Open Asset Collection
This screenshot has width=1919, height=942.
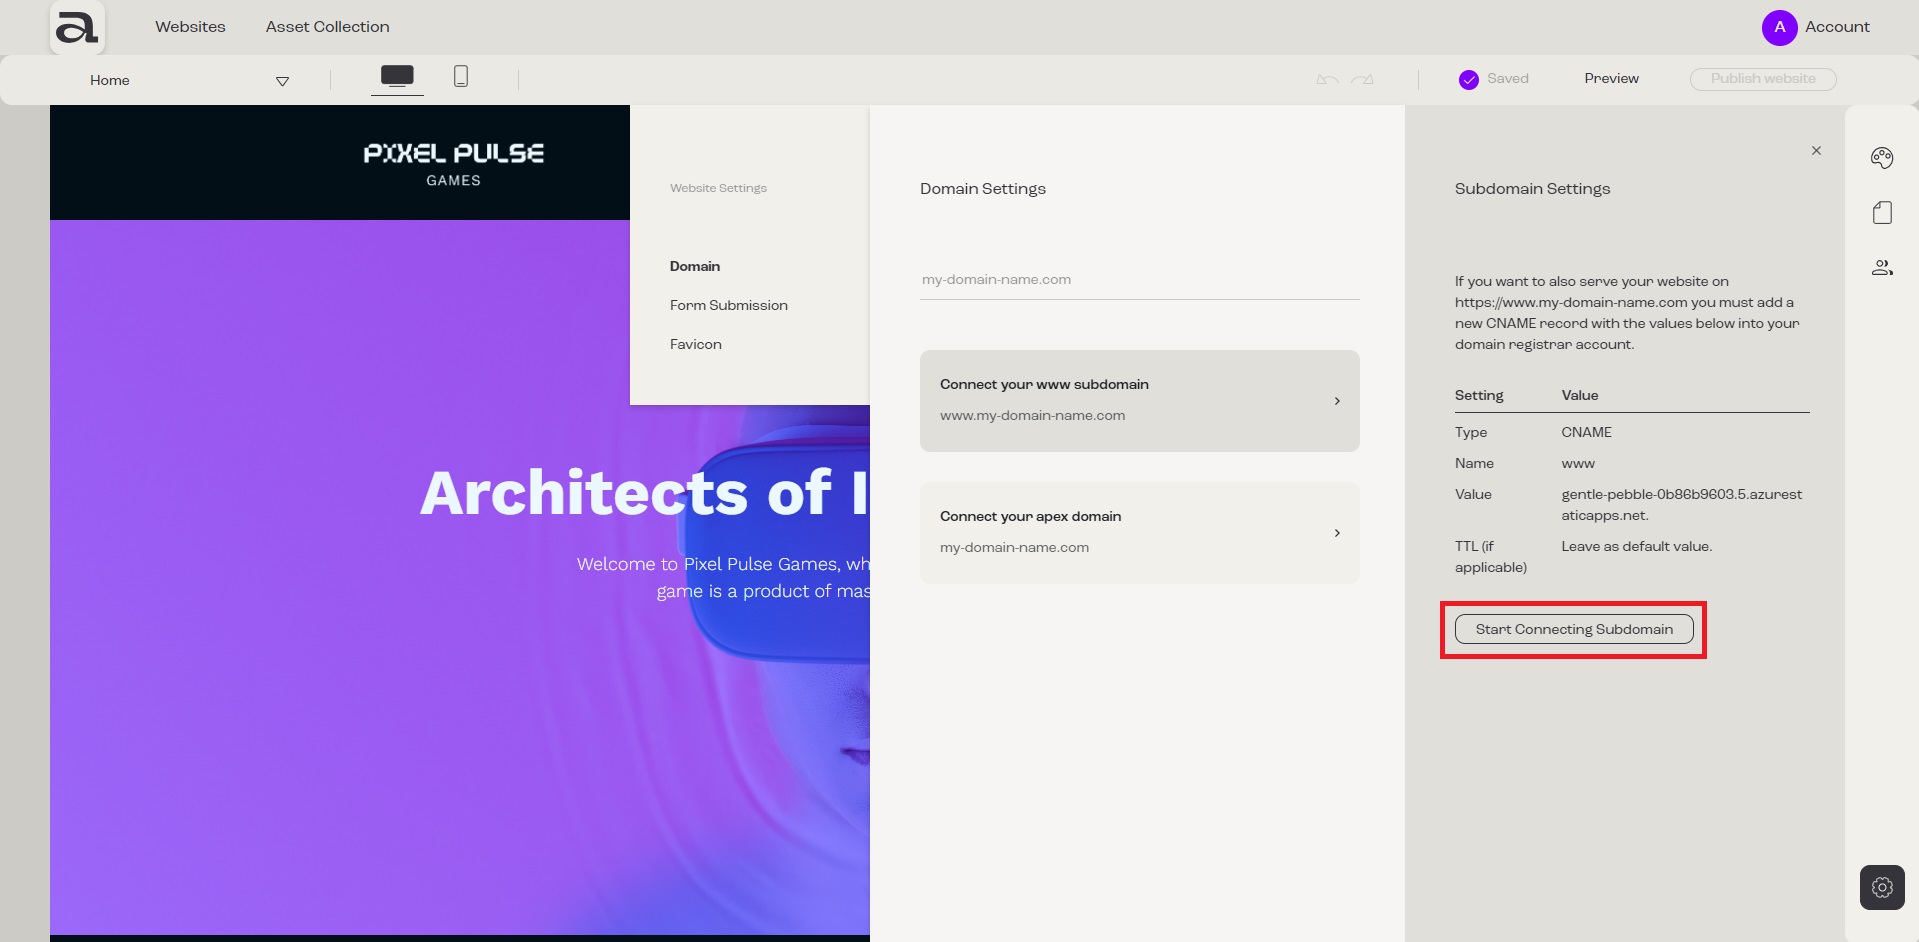point(327,27)
